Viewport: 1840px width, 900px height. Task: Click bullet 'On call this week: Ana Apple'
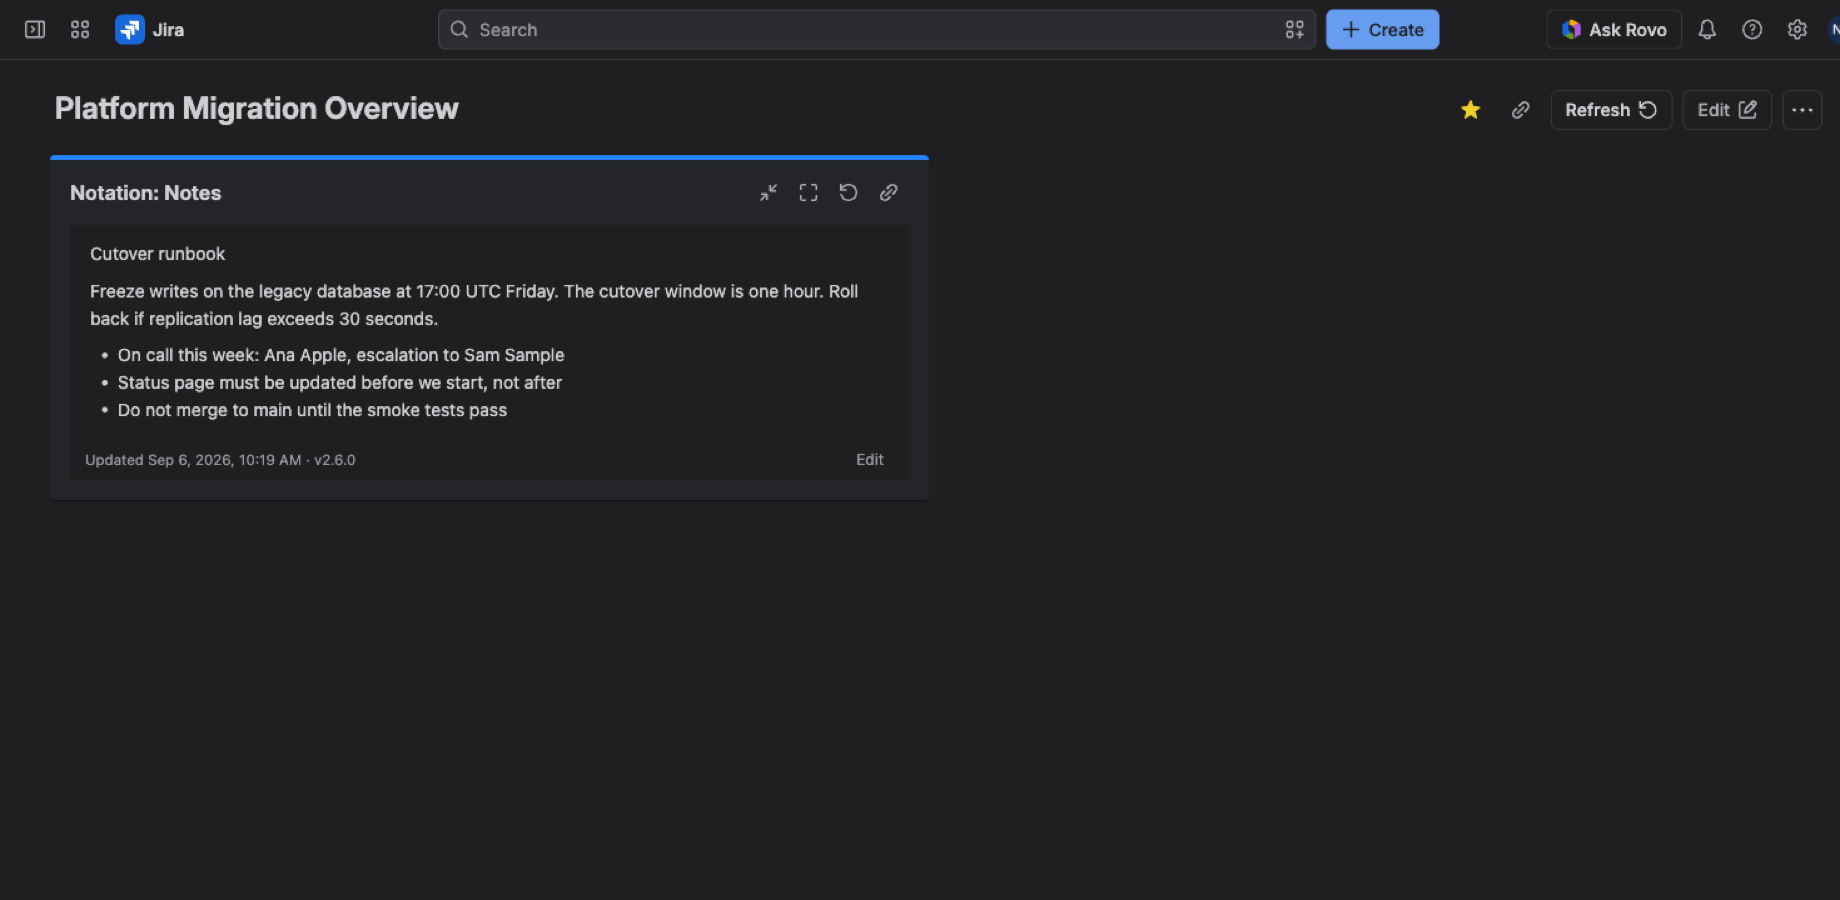pos(341,355)
